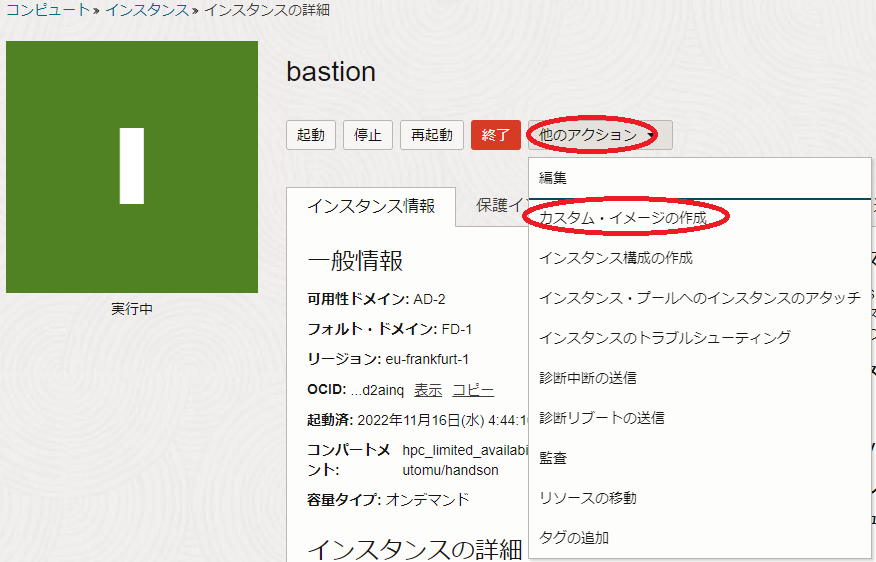Select 編集 from the actions menu
The image size is (876, 562).
coord(553,178)
